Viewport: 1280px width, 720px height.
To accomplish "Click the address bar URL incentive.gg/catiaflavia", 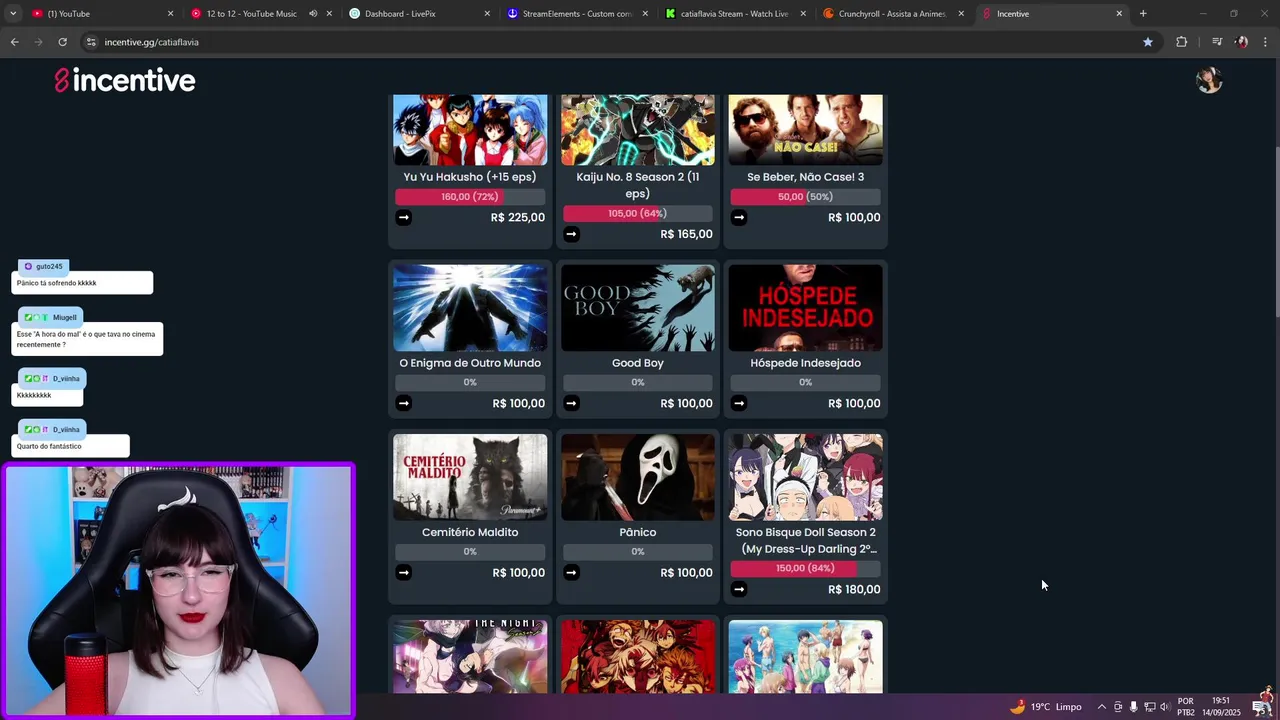I will (x=152, y=42).
